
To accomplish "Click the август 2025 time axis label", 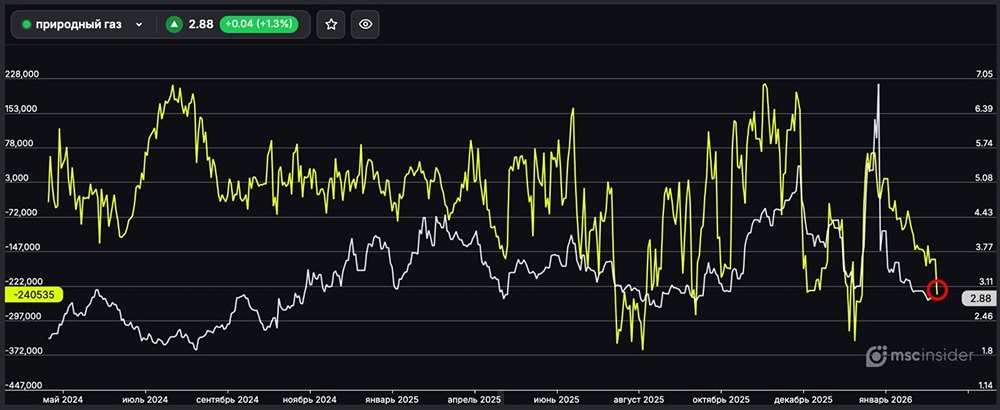I will coord(640,400).
